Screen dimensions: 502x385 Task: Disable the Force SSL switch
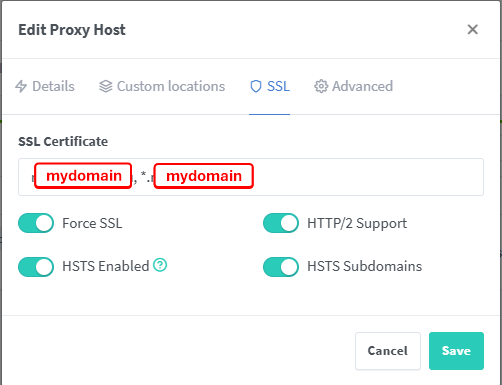[x=36, y=223]
